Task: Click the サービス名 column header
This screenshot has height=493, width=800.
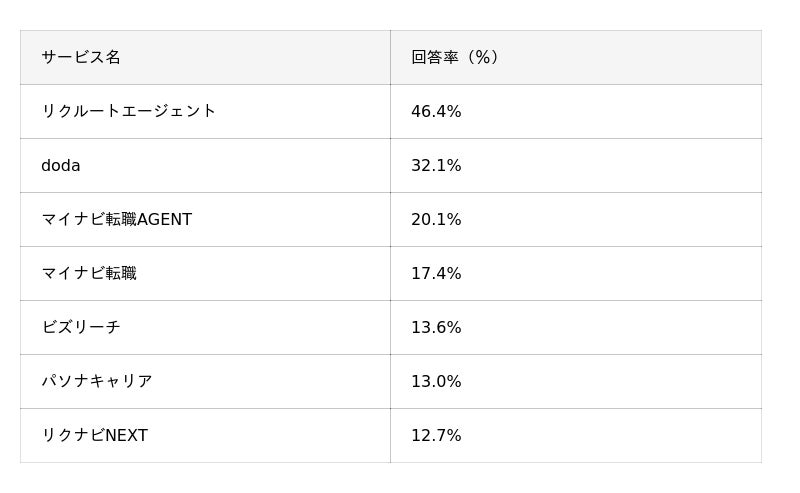Action: [81, 57]
